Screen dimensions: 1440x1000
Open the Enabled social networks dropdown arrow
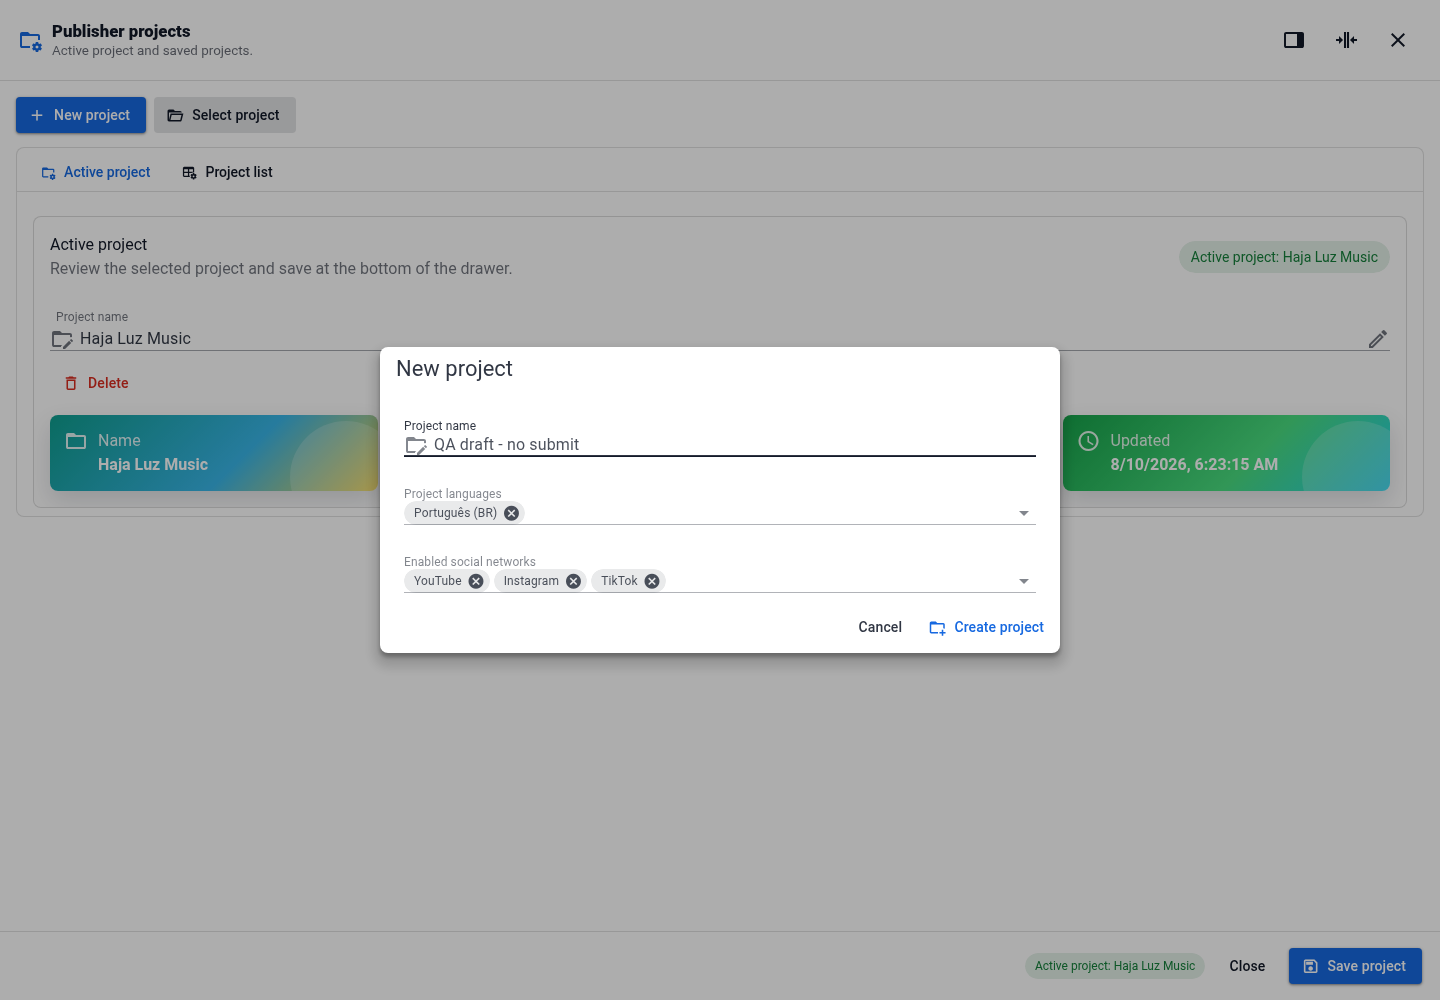click(x=1024, y=581)
